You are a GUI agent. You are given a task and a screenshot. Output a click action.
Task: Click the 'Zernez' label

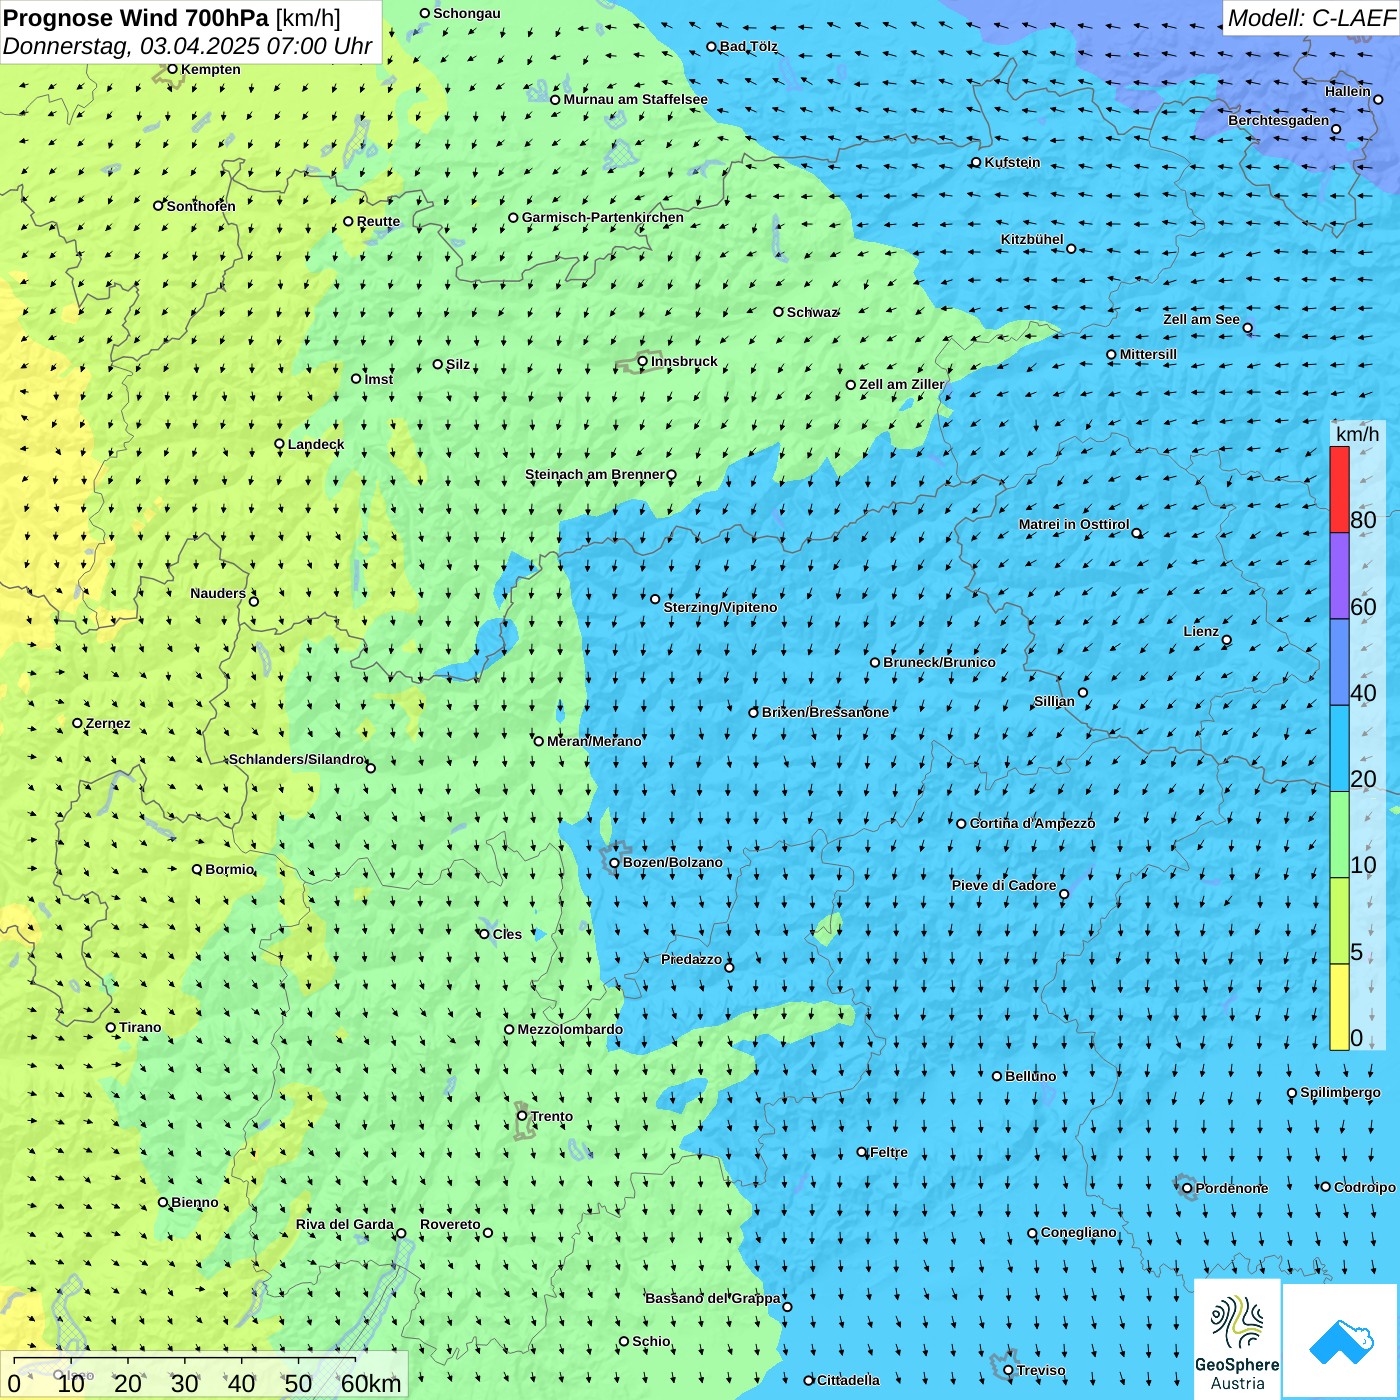pos(108,723)
